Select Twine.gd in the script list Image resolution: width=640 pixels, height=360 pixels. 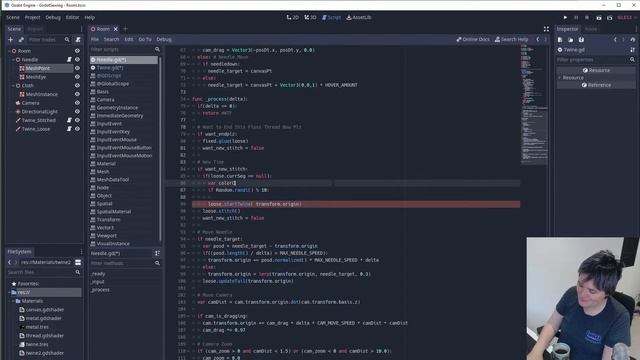pyautogui.click(x=124, y=68)
